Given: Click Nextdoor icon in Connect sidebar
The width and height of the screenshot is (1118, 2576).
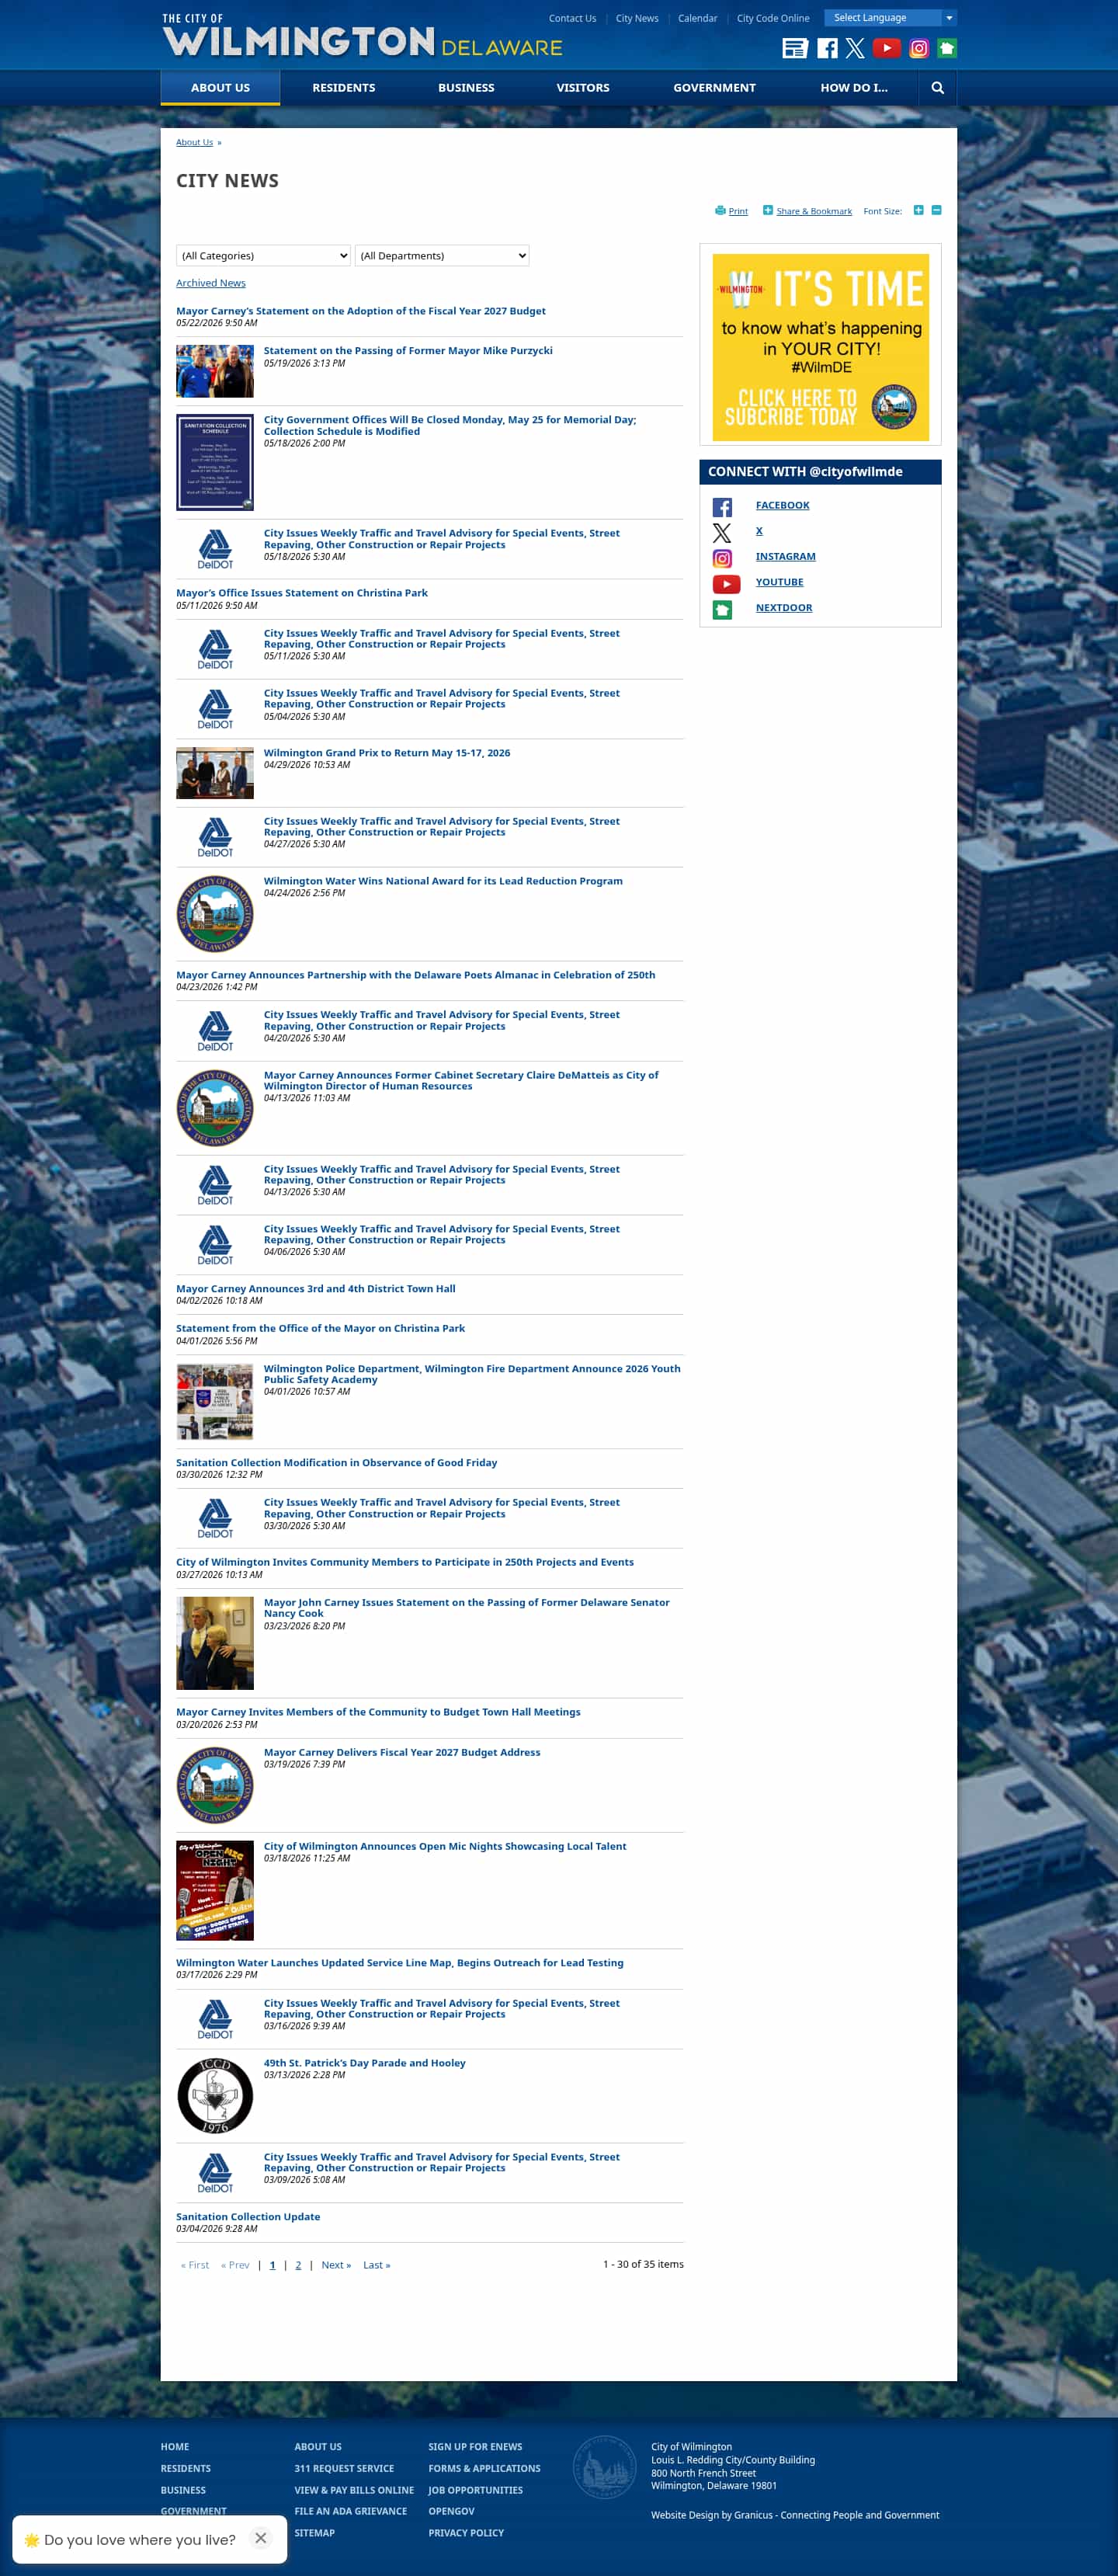Looking at the screenshot, I should pos(722,609).
